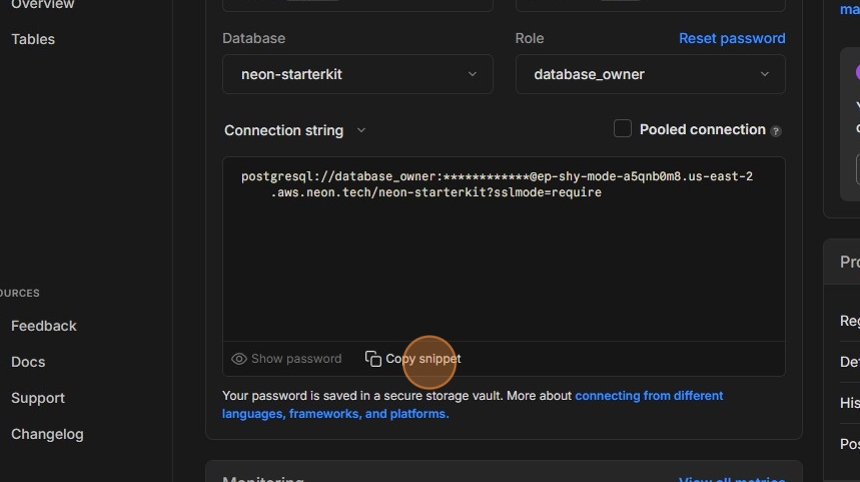This screenshot has width=860, height=482.
Task: Click the Pooled connection help question mark
Action: pos(776,131)
